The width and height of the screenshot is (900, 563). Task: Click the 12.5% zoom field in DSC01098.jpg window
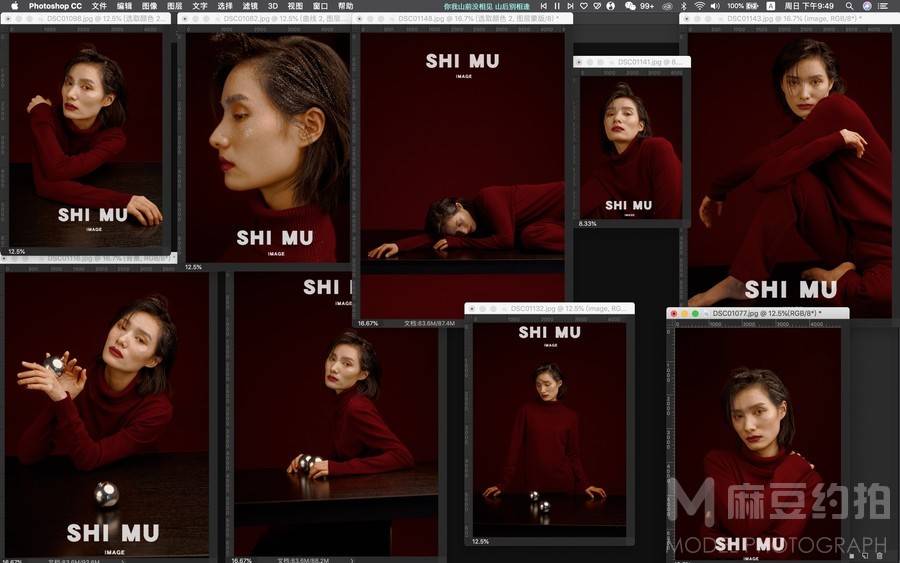click(x=17, y=251)
